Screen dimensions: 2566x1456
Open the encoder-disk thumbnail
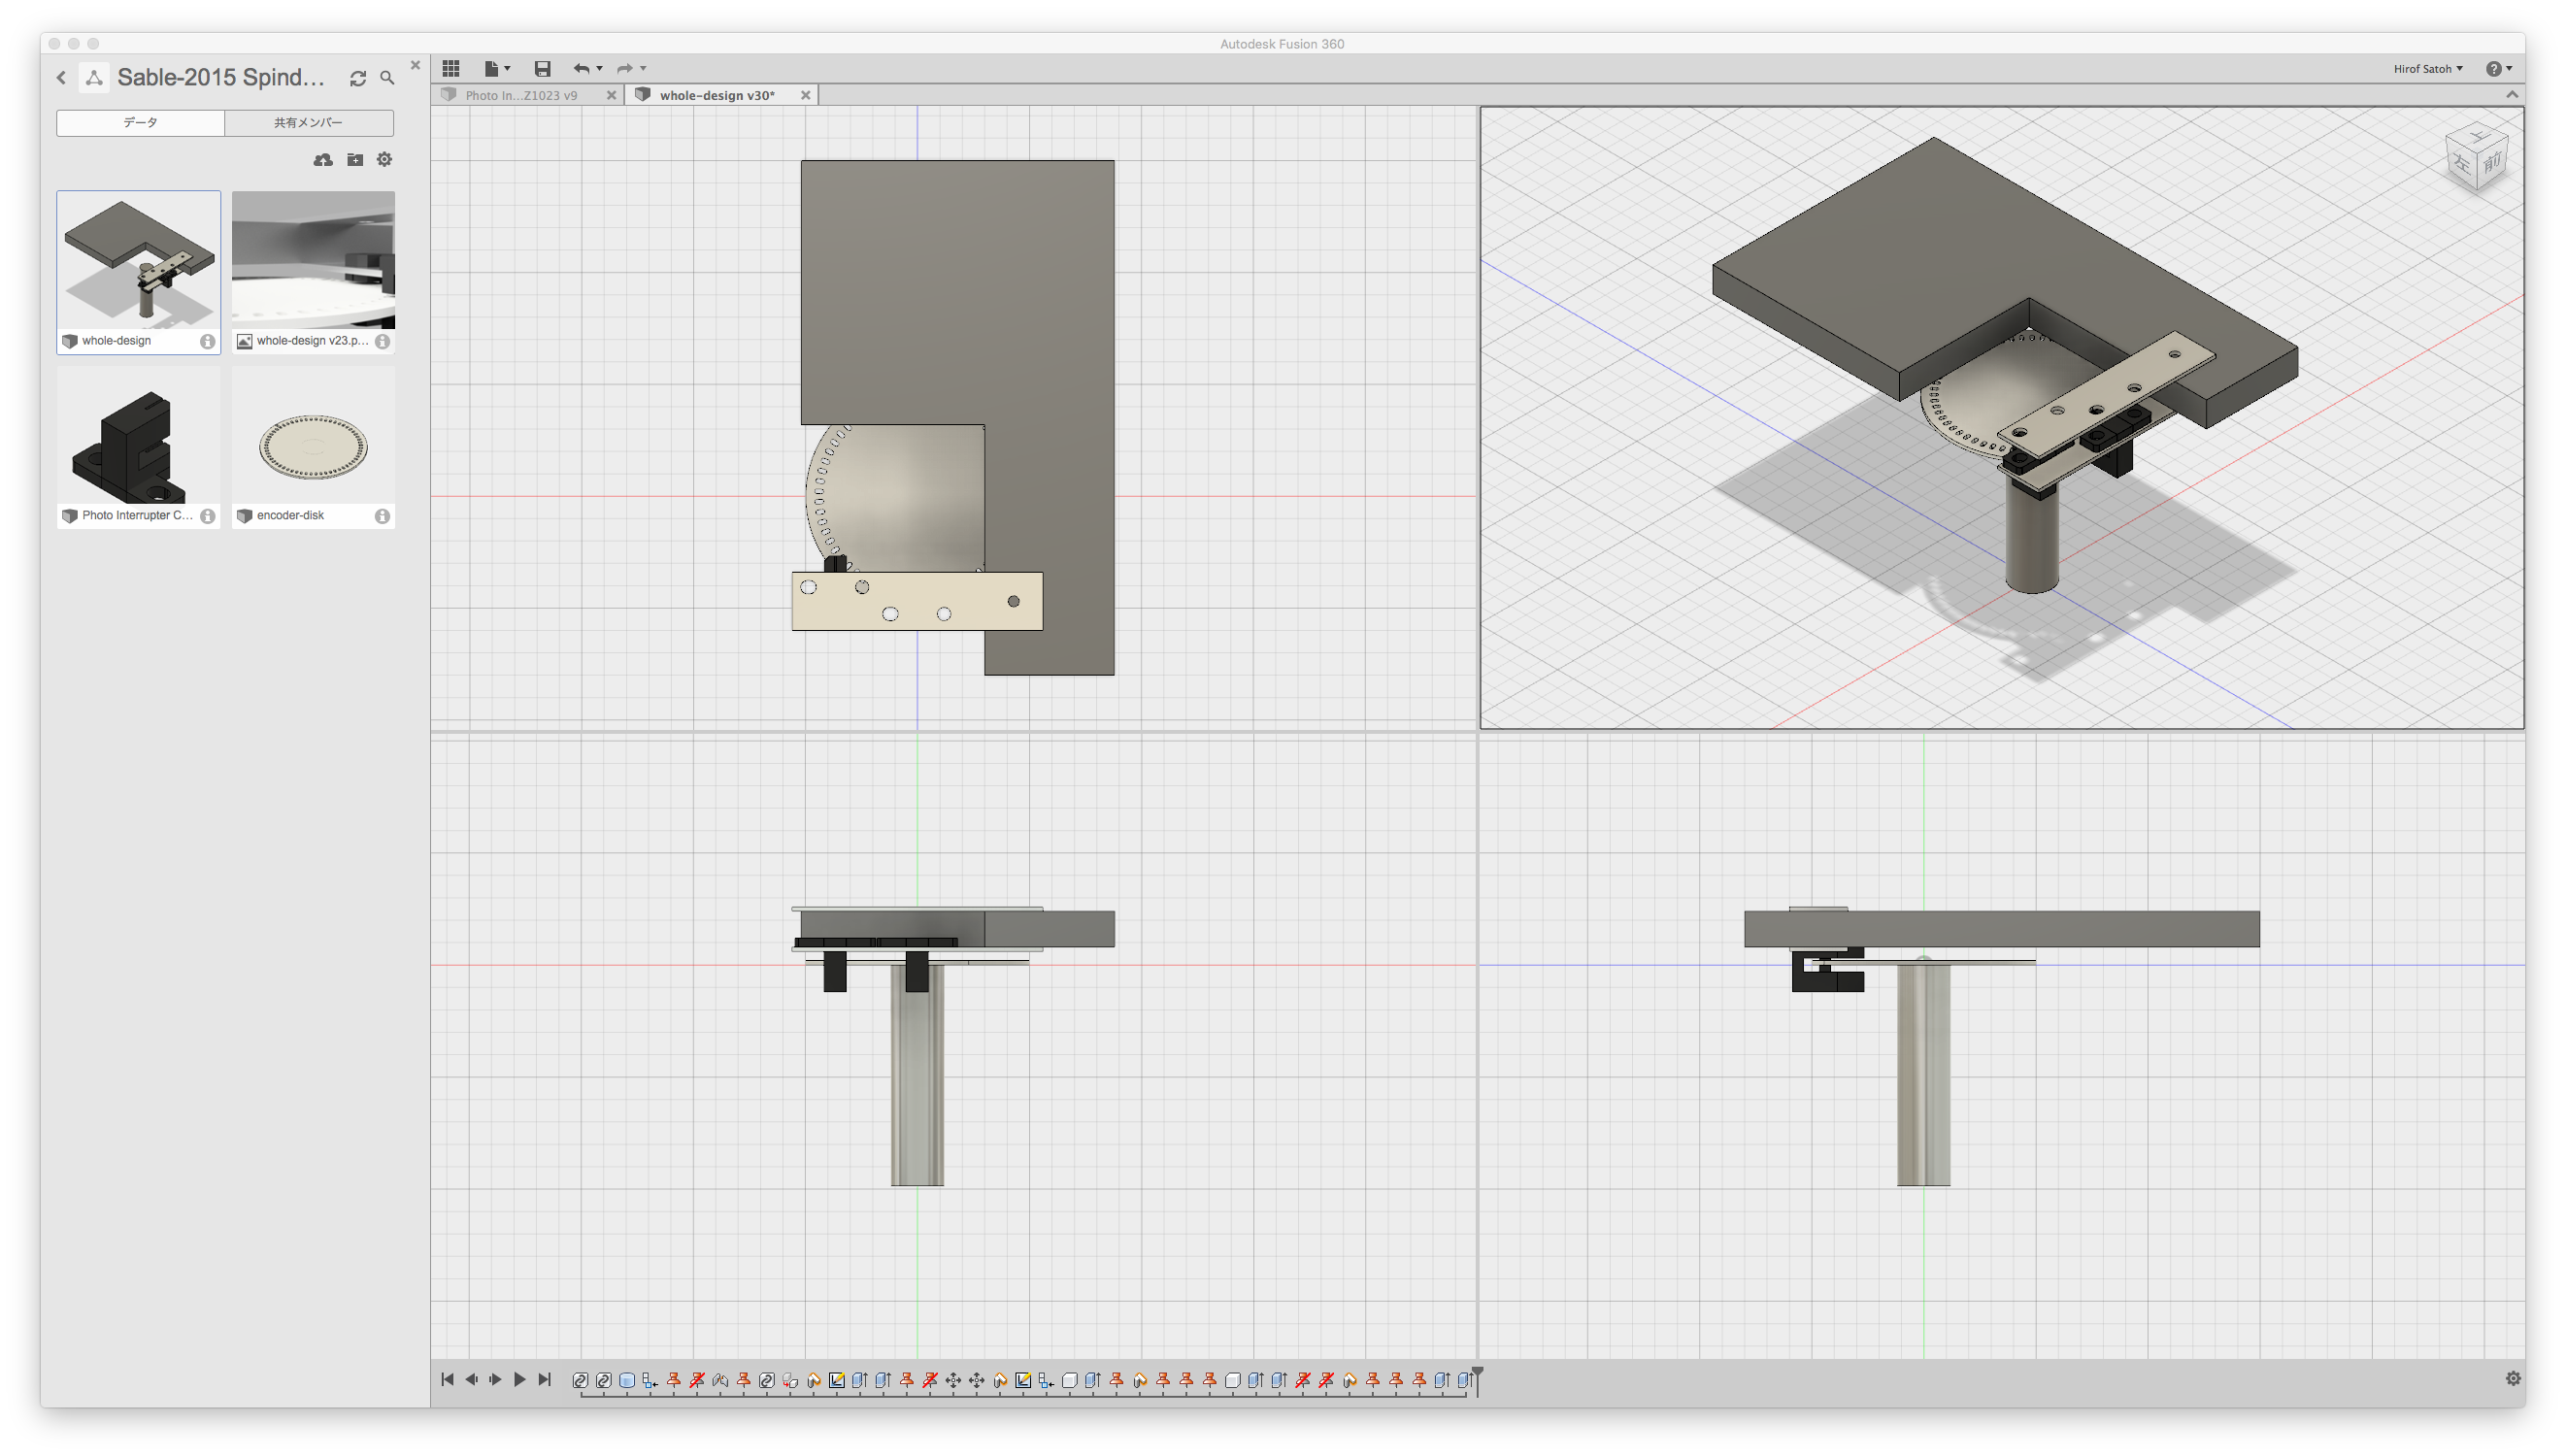(313, 445)
